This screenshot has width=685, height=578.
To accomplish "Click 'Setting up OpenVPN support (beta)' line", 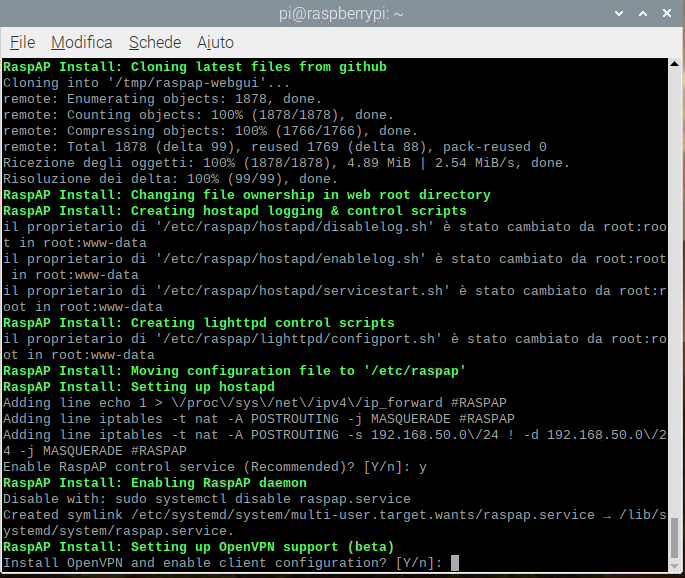I will [x=199, y=547].
